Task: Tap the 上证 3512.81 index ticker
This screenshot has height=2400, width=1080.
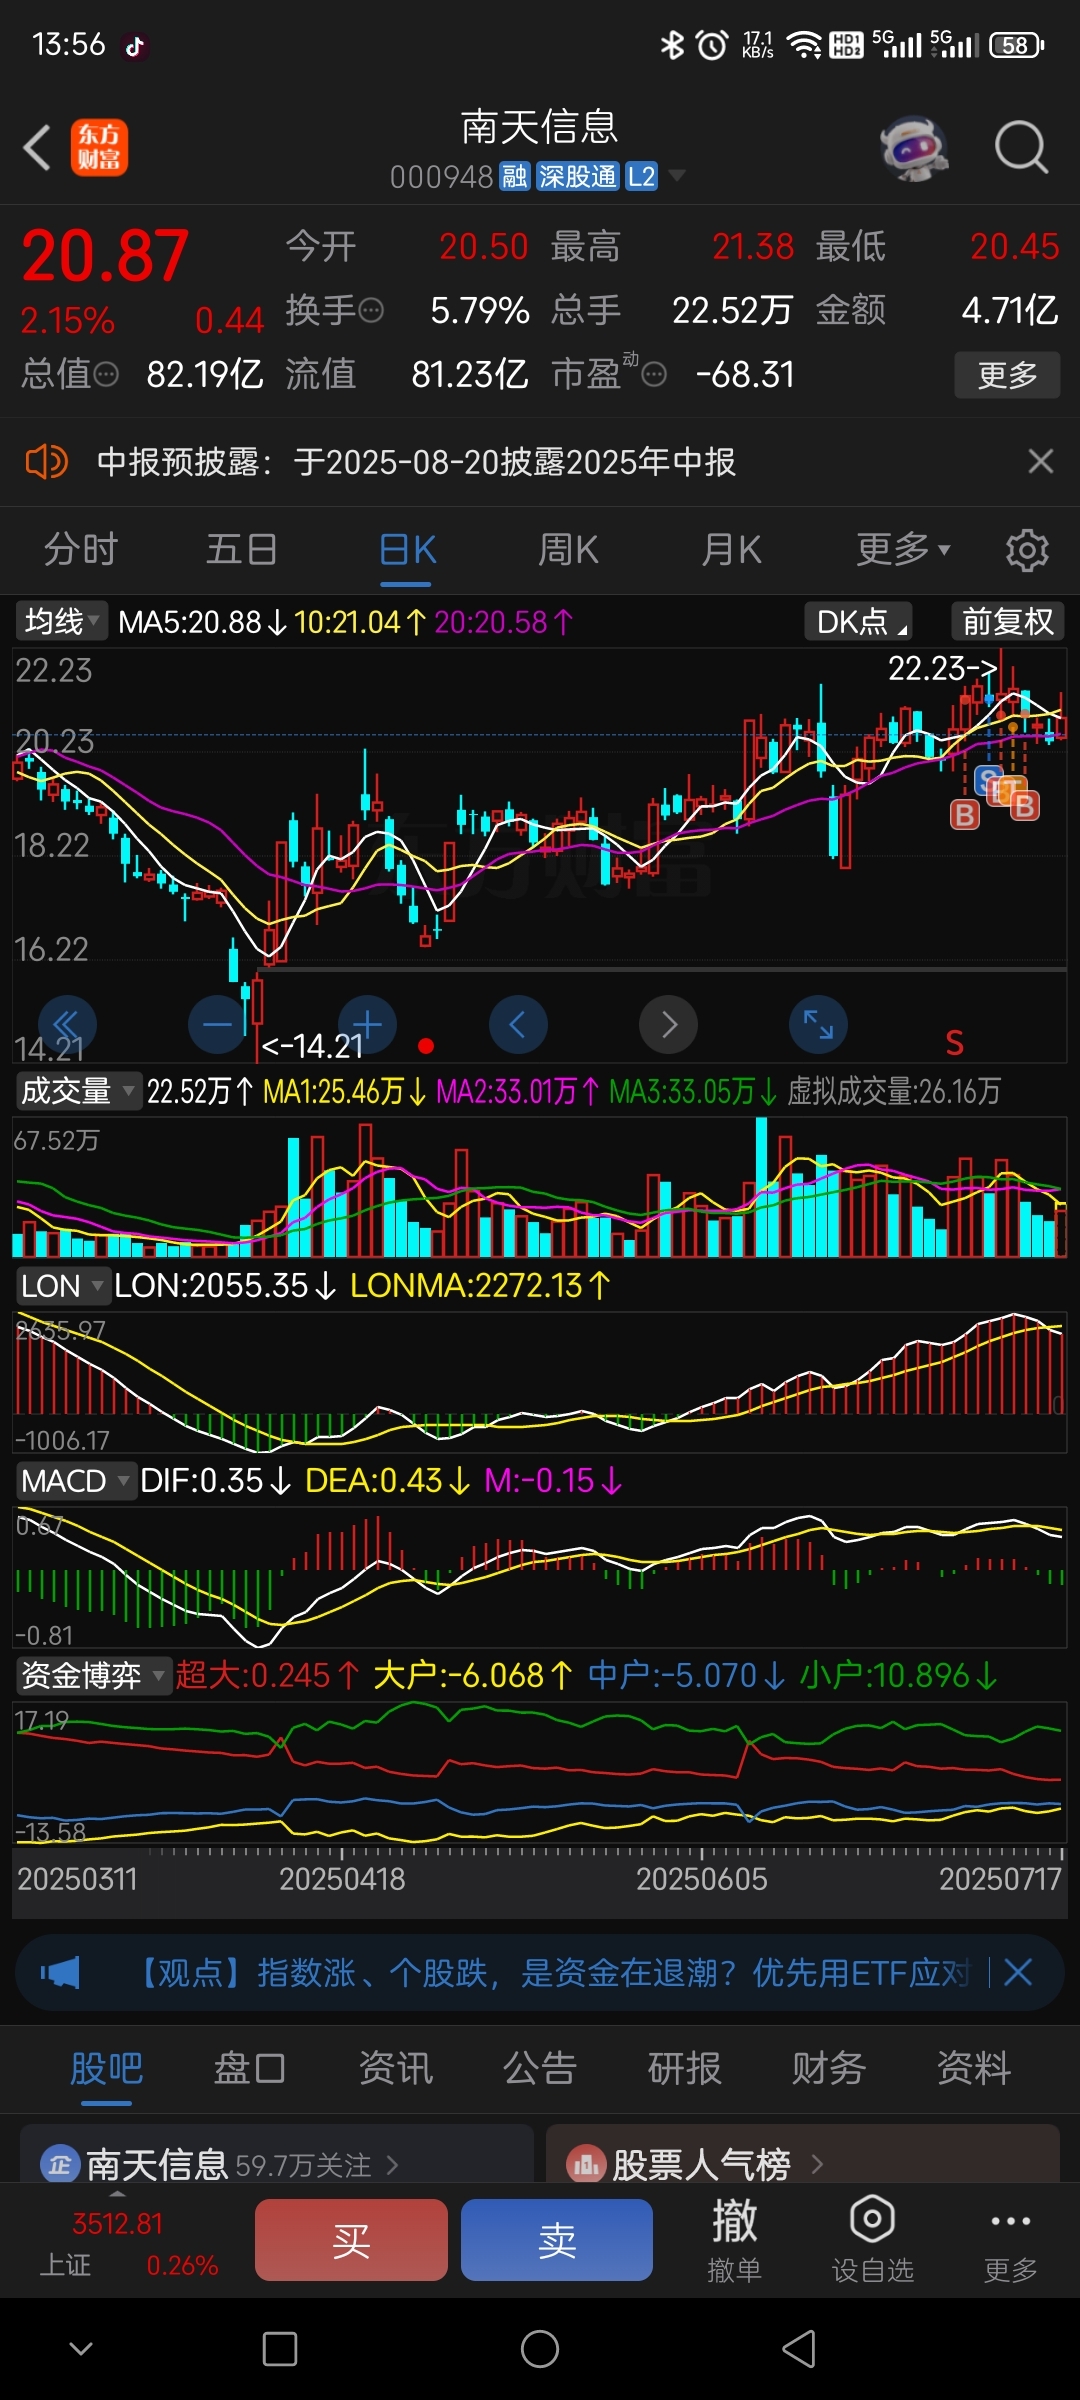Action: 128,2244
